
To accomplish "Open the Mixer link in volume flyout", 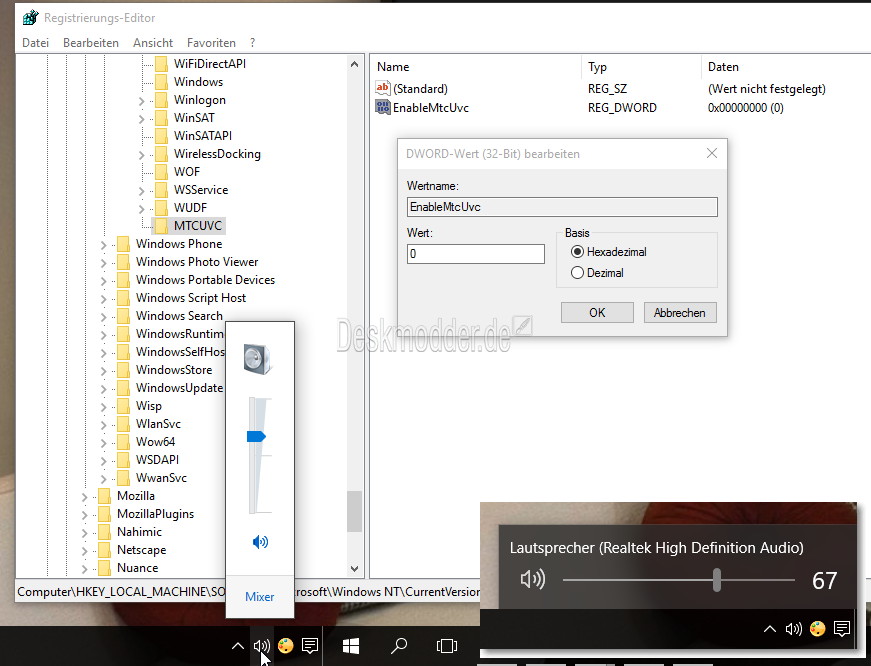I will click(x=259, y=597).
